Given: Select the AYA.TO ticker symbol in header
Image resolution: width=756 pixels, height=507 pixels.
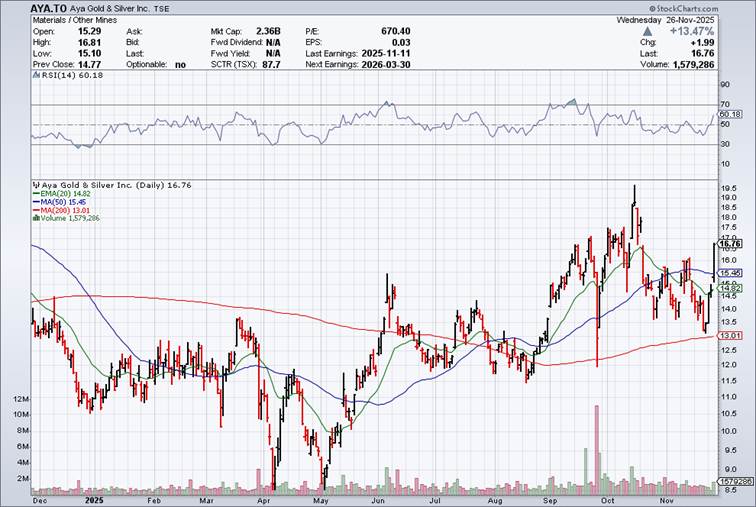Looking at the screenshot, I should point(47,8).
